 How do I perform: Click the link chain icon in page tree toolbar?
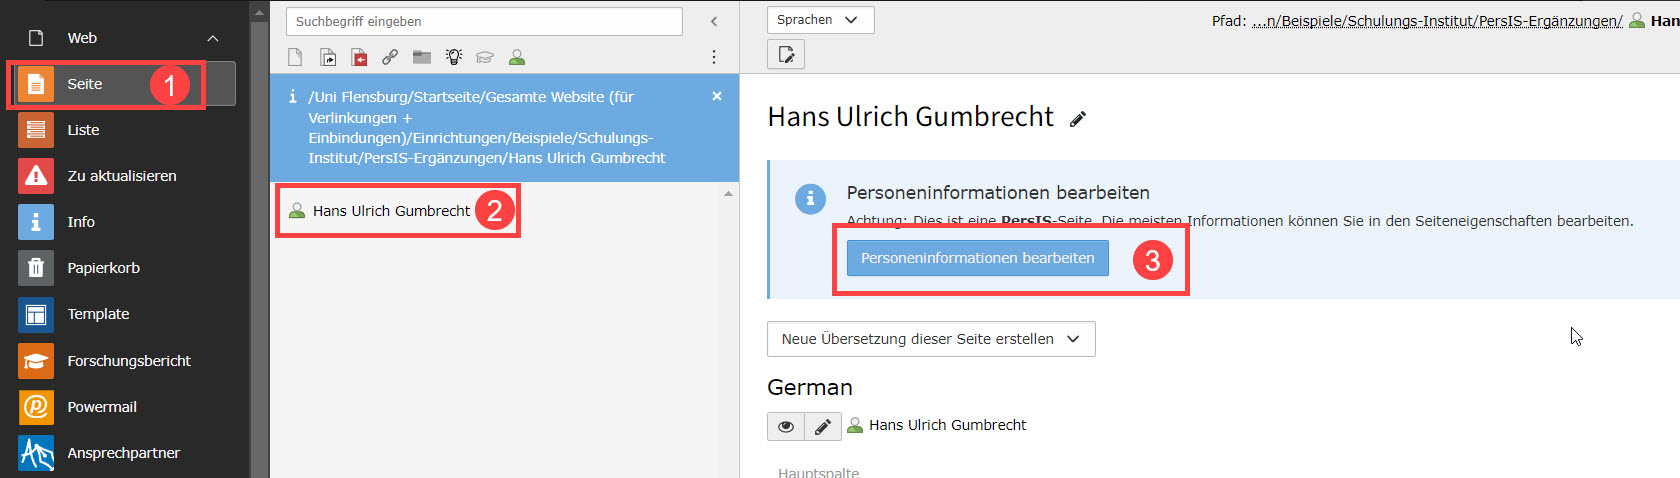[x=390, y=57]
